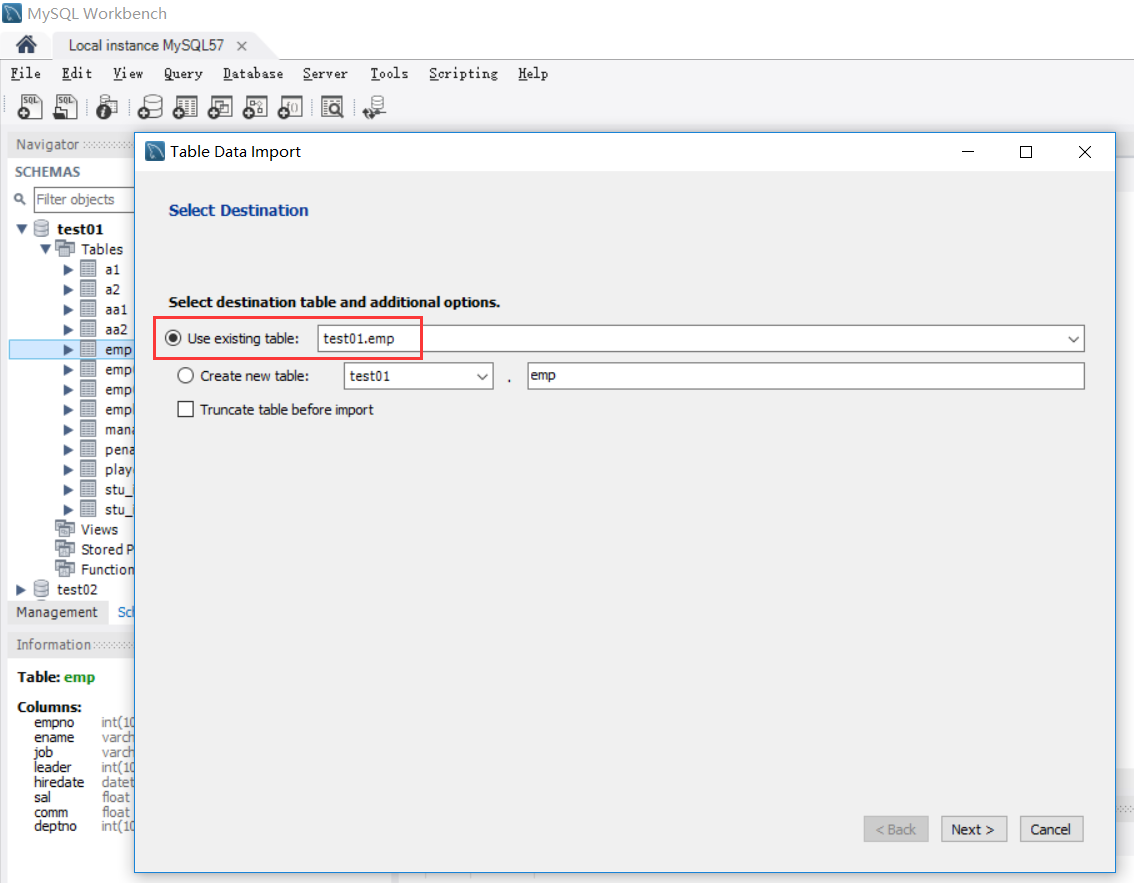Open the Help menu

pos(532,73)
